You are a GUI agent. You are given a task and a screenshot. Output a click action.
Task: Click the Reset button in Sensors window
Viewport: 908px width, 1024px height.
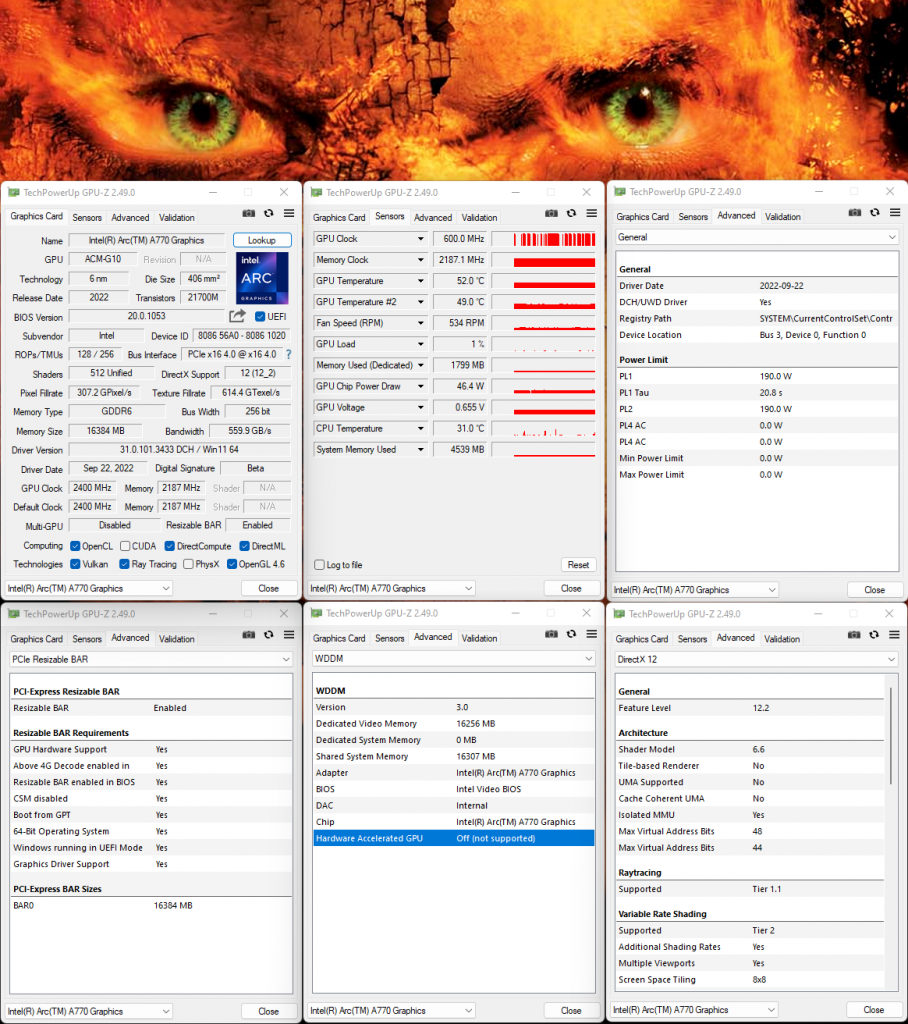[578, 565]
